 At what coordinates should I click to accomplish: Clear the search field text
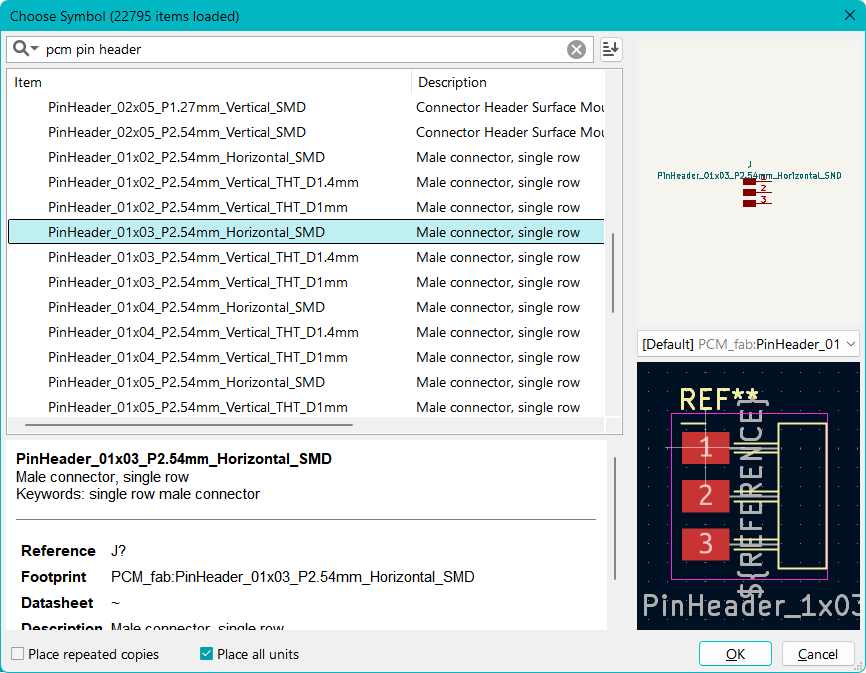[576, 50]
